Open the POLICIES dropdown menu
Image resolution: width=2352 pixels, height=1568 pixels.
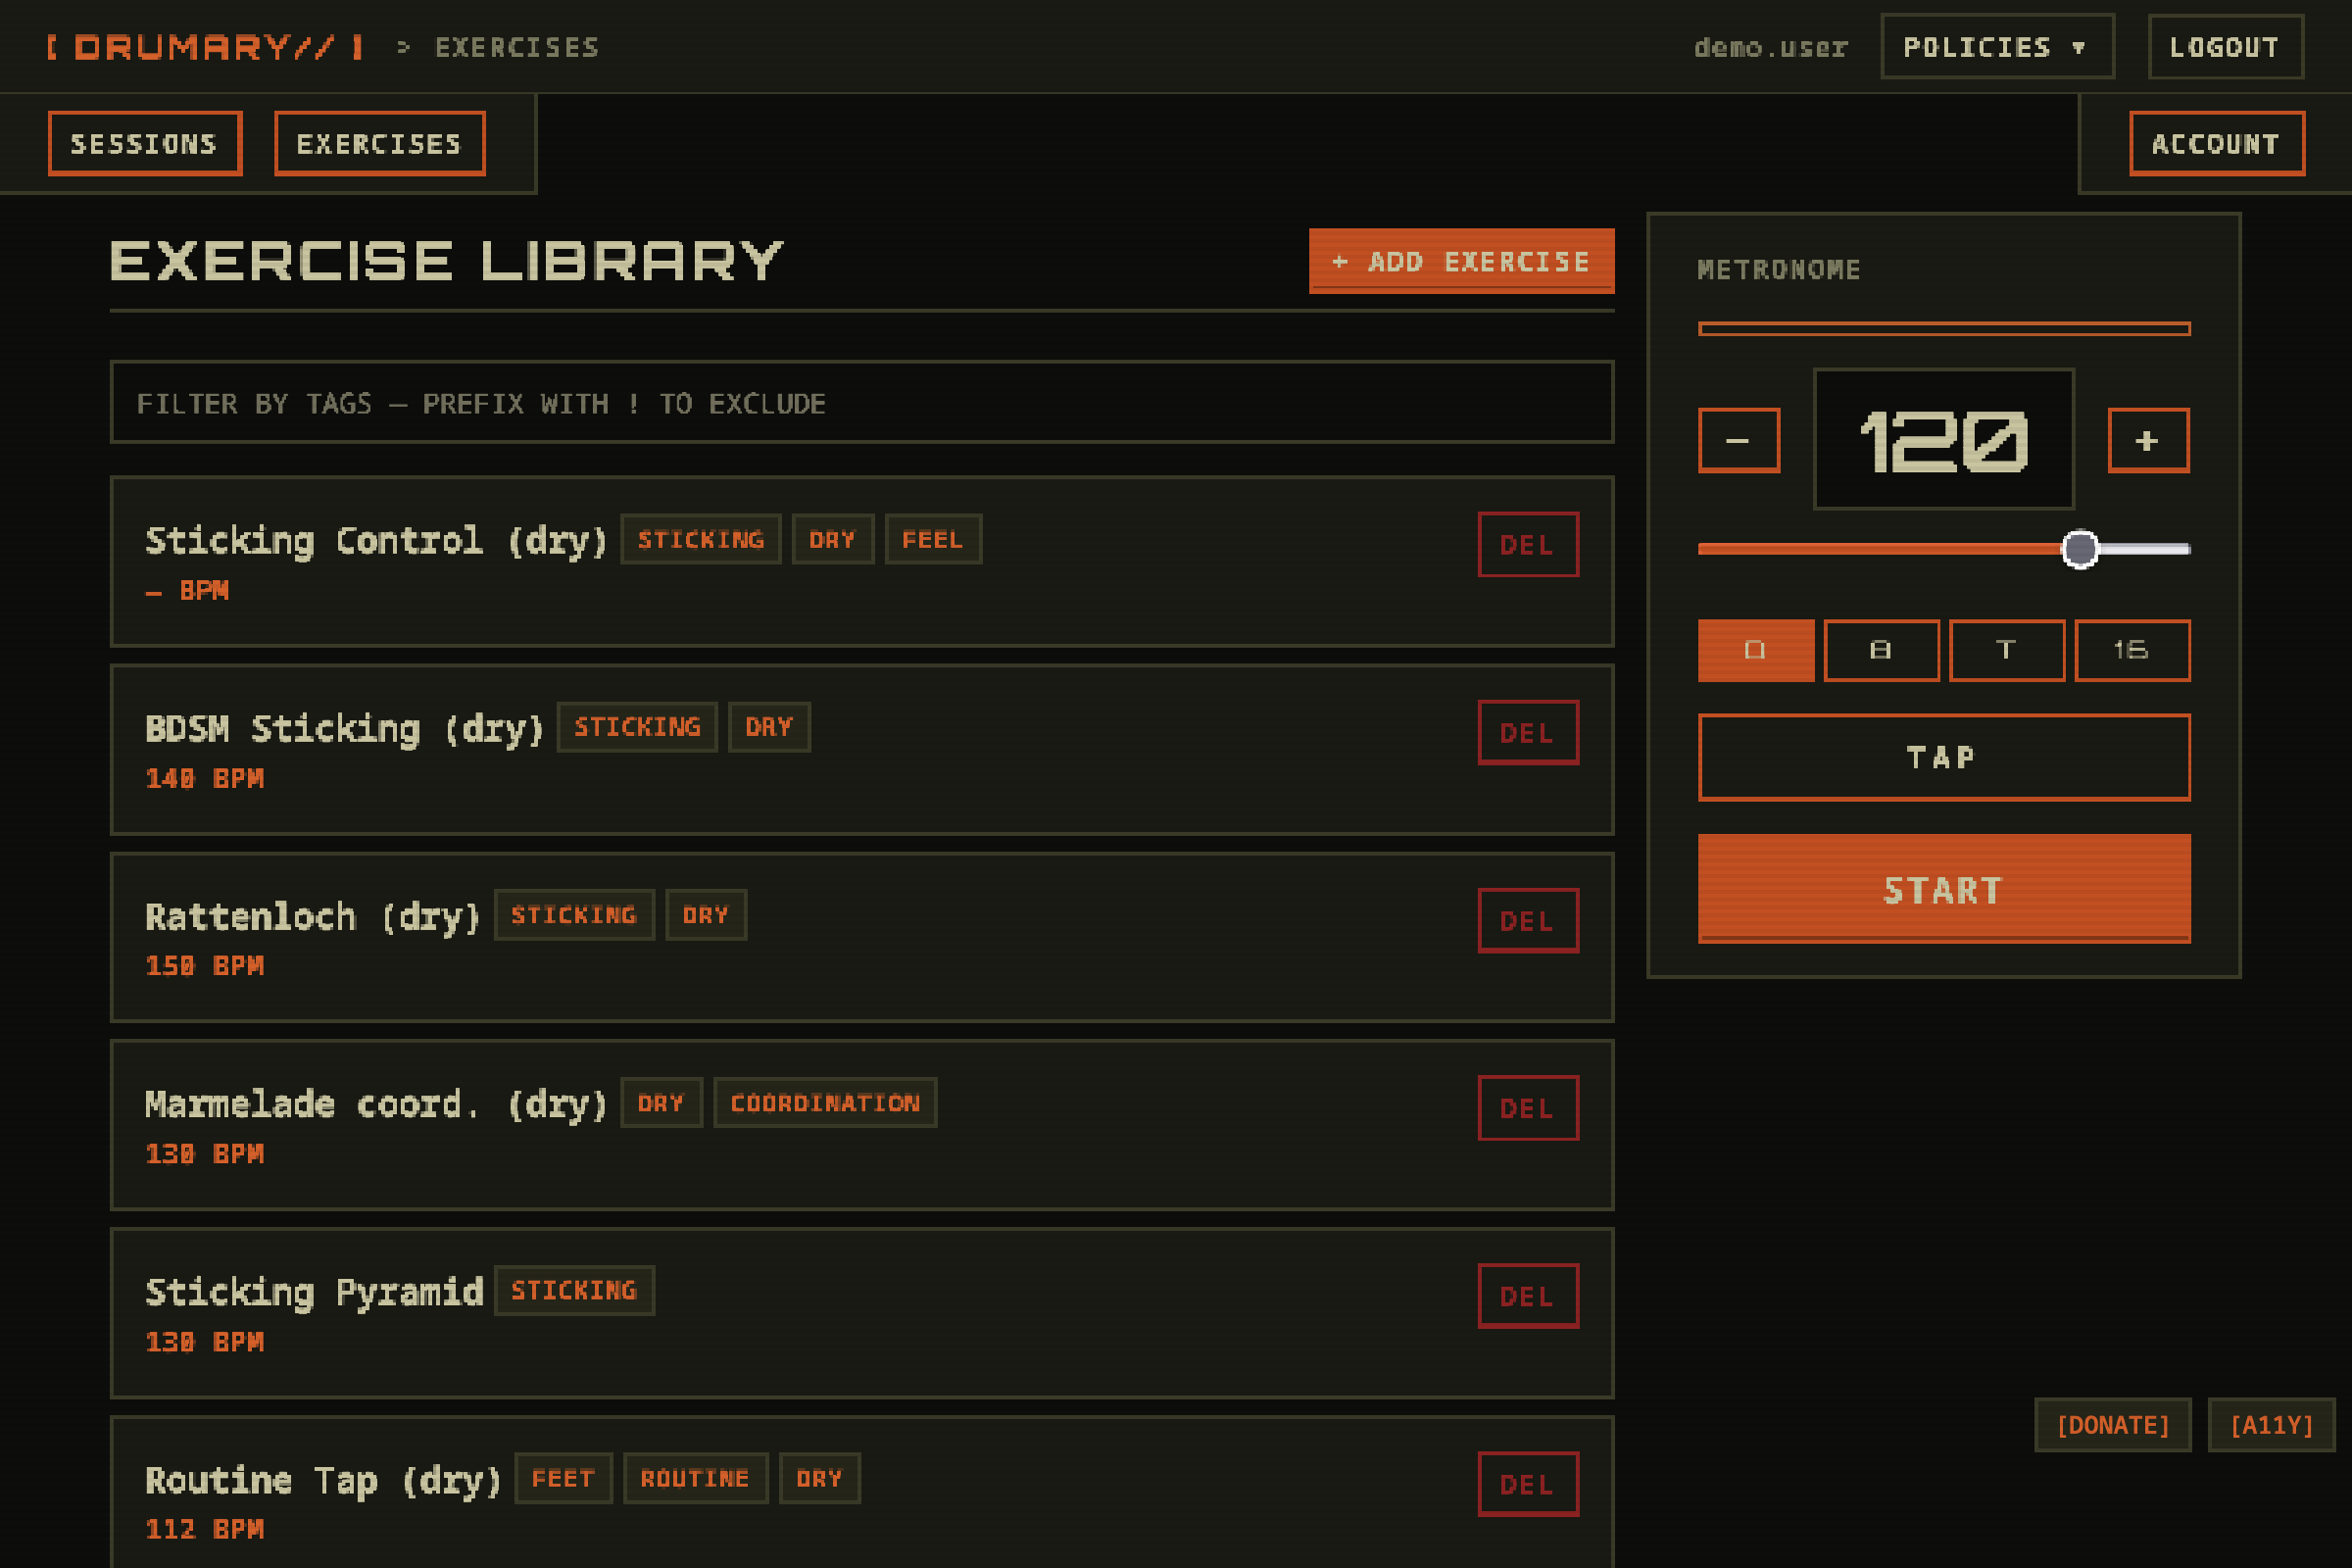1997,47
